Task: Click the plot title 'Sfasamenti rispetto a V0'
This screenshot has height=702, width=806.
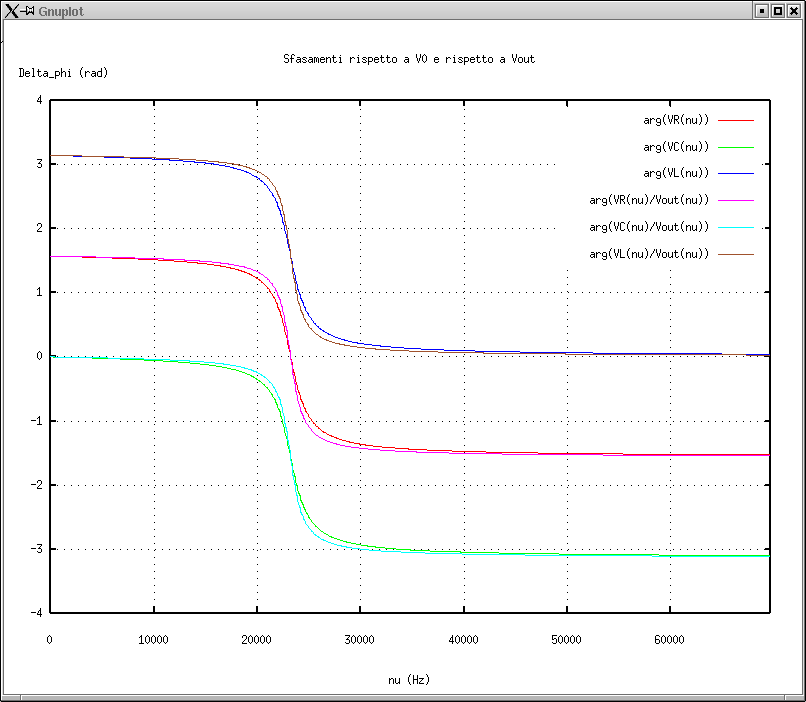Action: tap(409, 60)
